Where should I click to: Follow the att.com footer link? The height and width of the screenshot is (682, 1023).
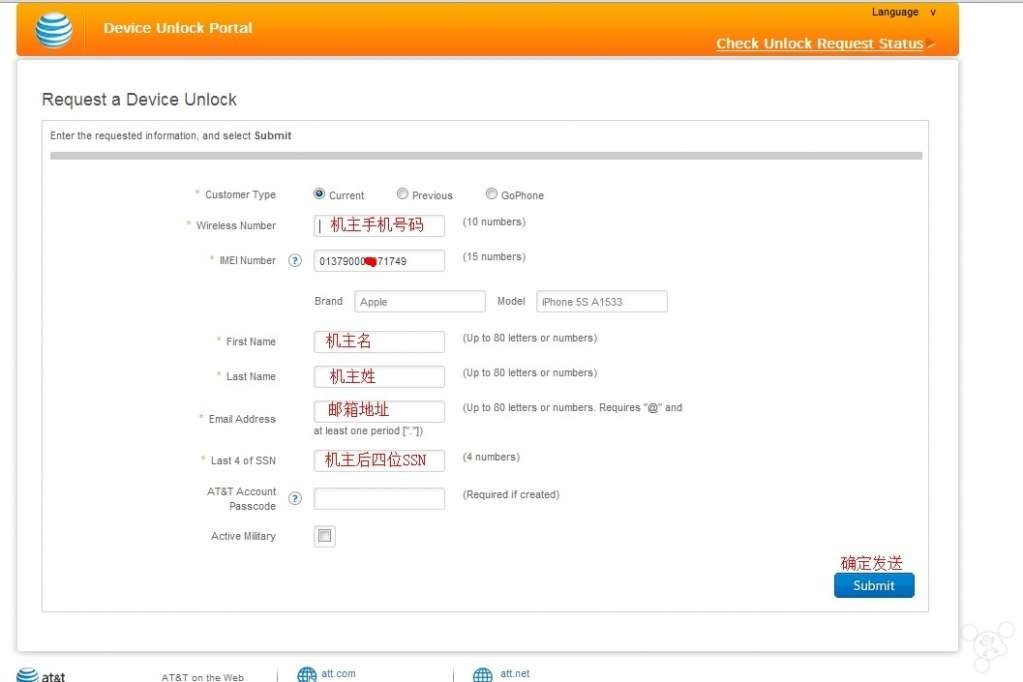[337, 672]
